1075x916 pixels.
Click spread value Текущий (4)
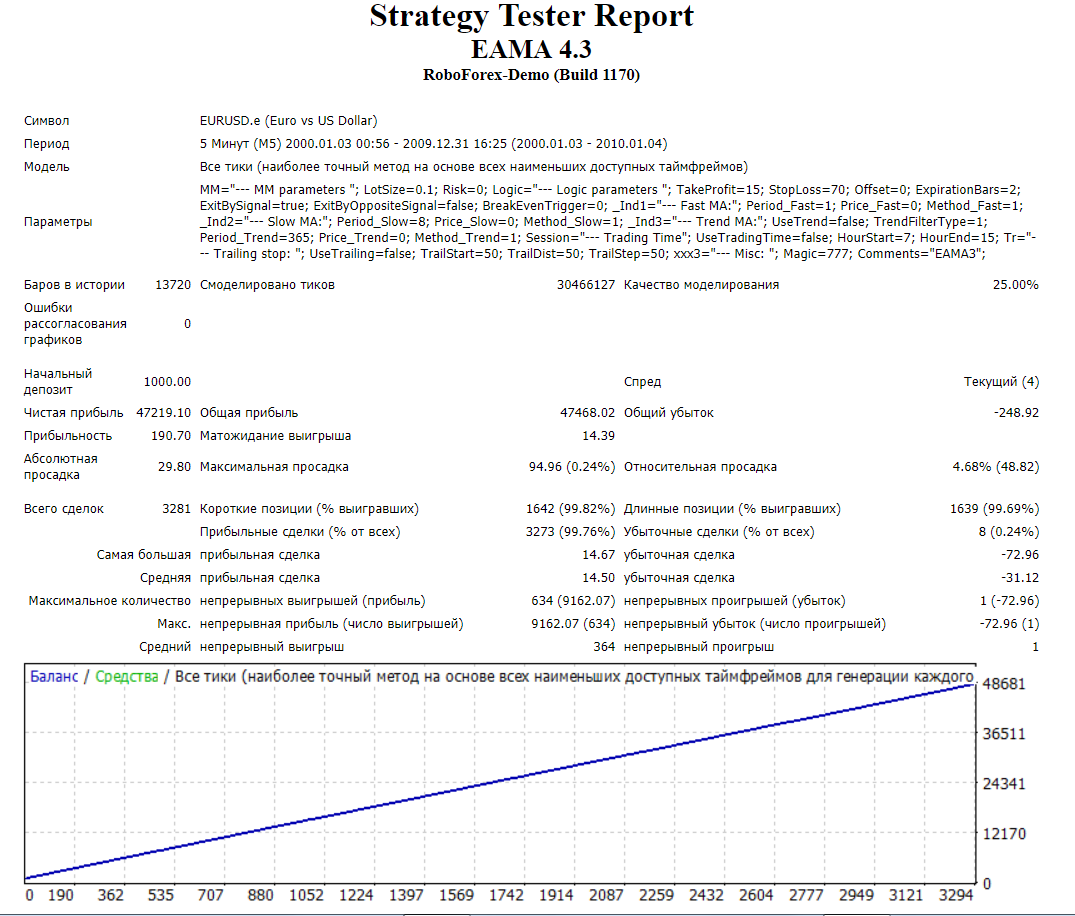(1001, 382)
